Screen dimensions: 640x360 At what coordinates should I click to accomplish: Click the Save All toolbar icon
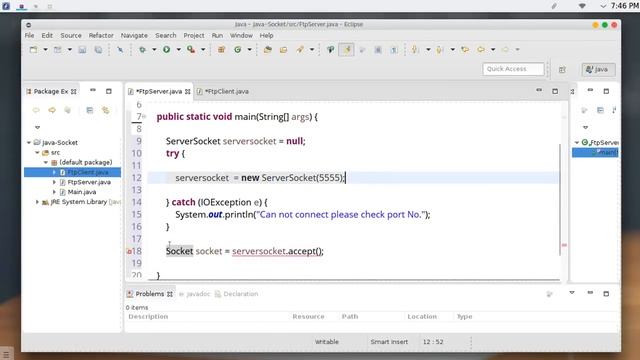click(x=98, y=49)
